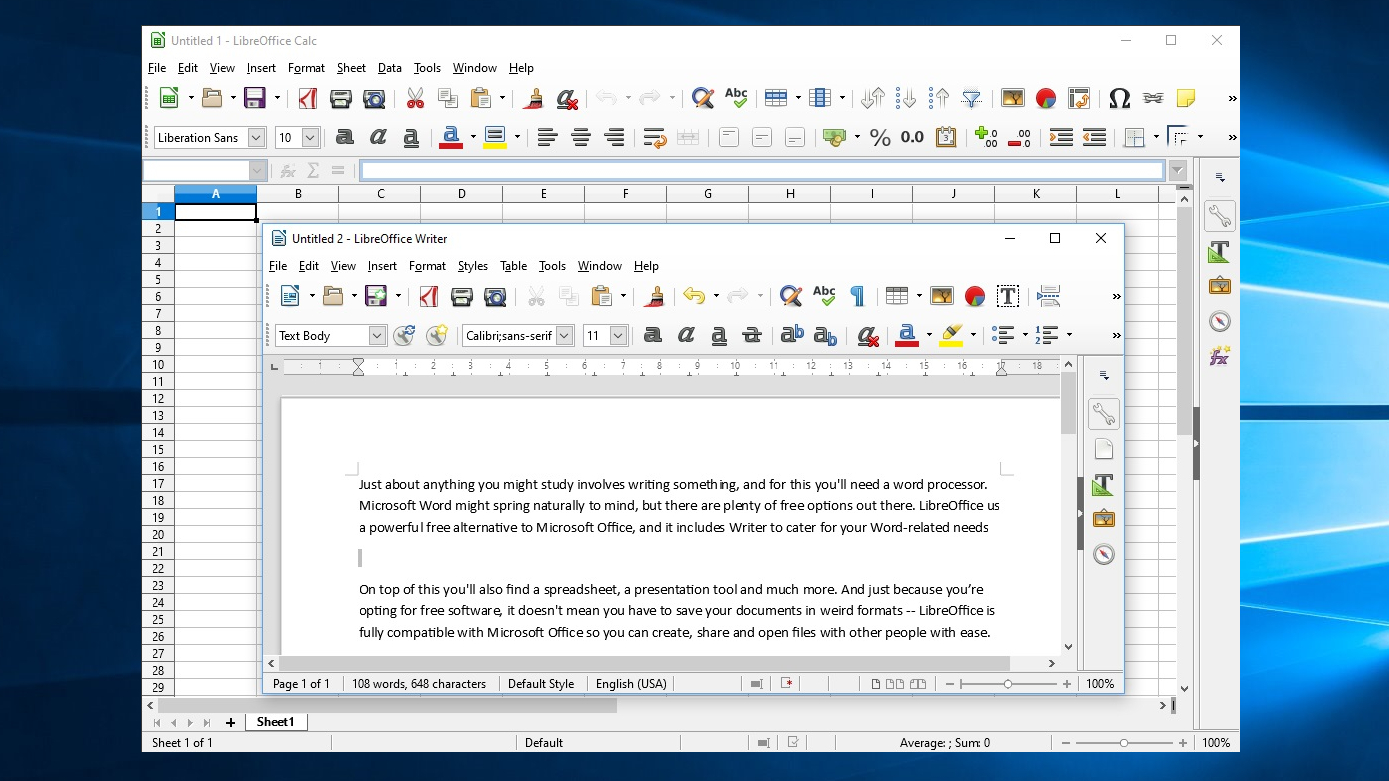Viewport: 1389px width, 781px height.
Task: Toggle formatting marks in Writer
Action: pos(857,296)
